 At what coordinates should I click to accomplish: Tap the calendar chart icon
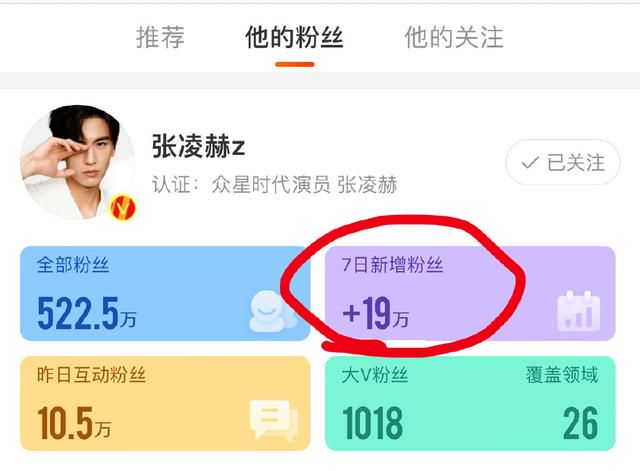click(x=578, y=311)
